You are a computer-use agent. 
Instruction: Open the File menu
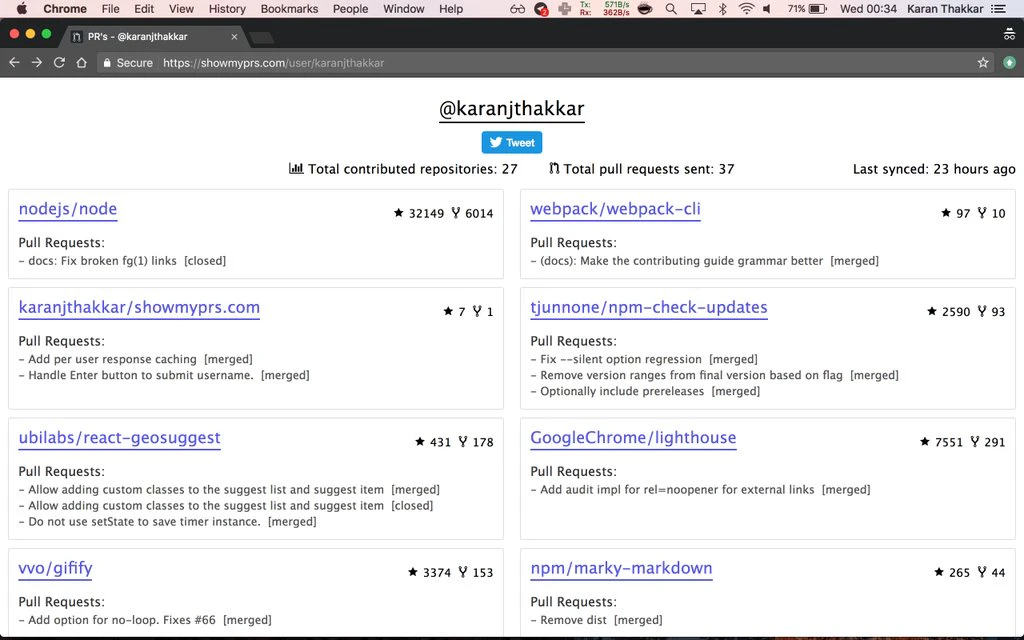point(110,9)
